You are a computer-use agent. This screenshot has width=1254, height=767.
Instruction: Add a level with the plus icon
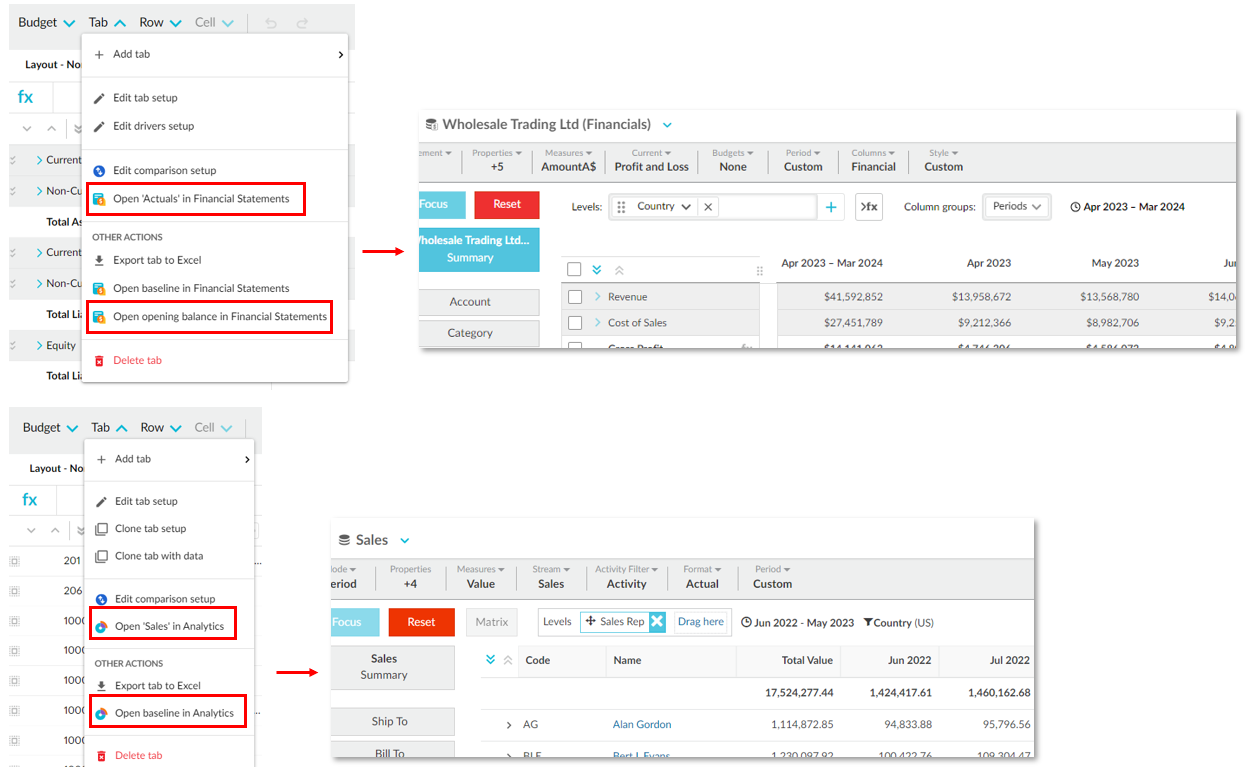pos(831,207)
